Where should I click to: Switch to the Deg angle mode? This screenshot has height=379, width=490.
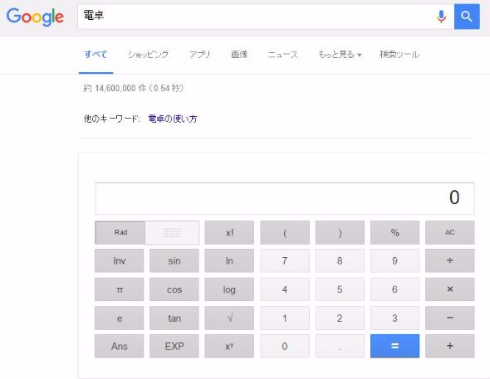[172, 232]
